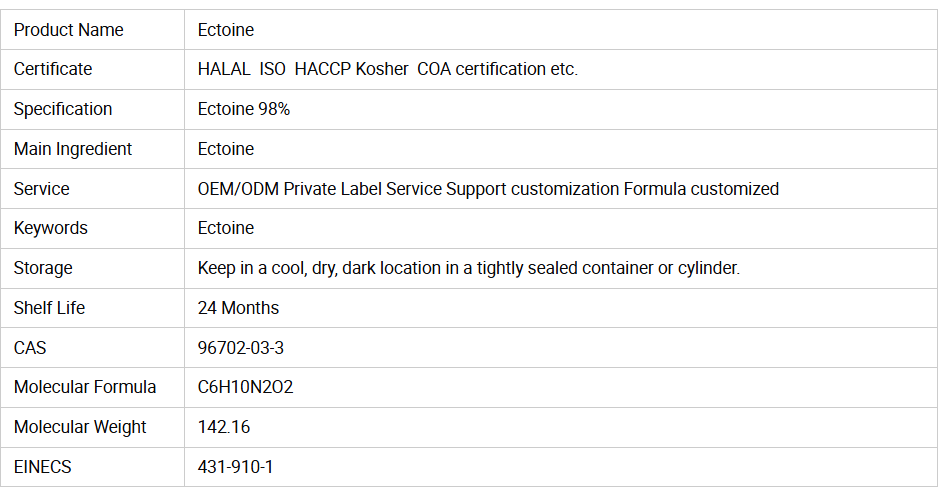This screenshot has width=939, height=490.
Task: Click the Shelf Life label
Action: (49, 308)
